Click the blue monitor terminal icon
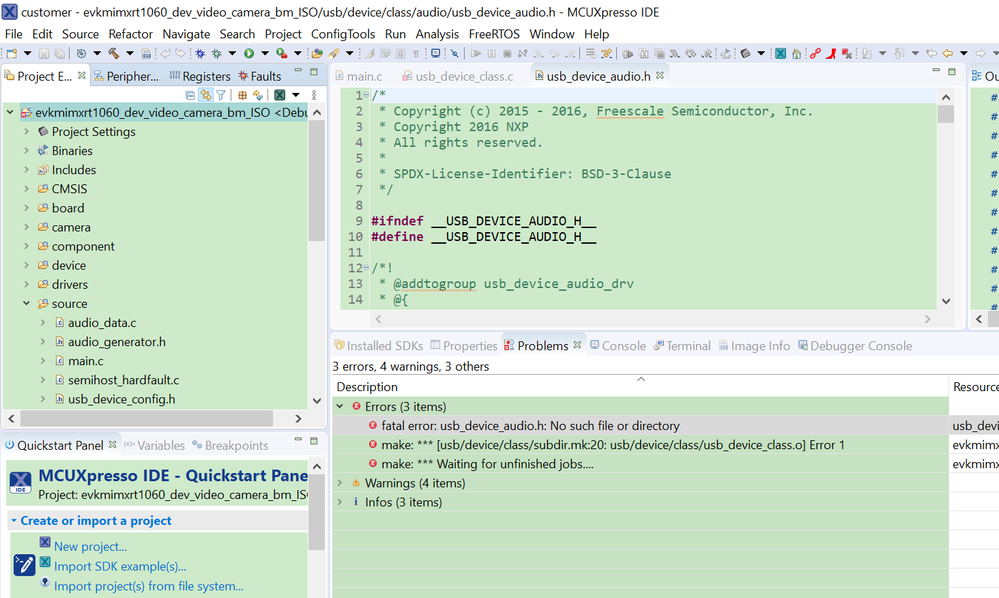The height and width of the screenshot is (598, 999). point(435,53)
